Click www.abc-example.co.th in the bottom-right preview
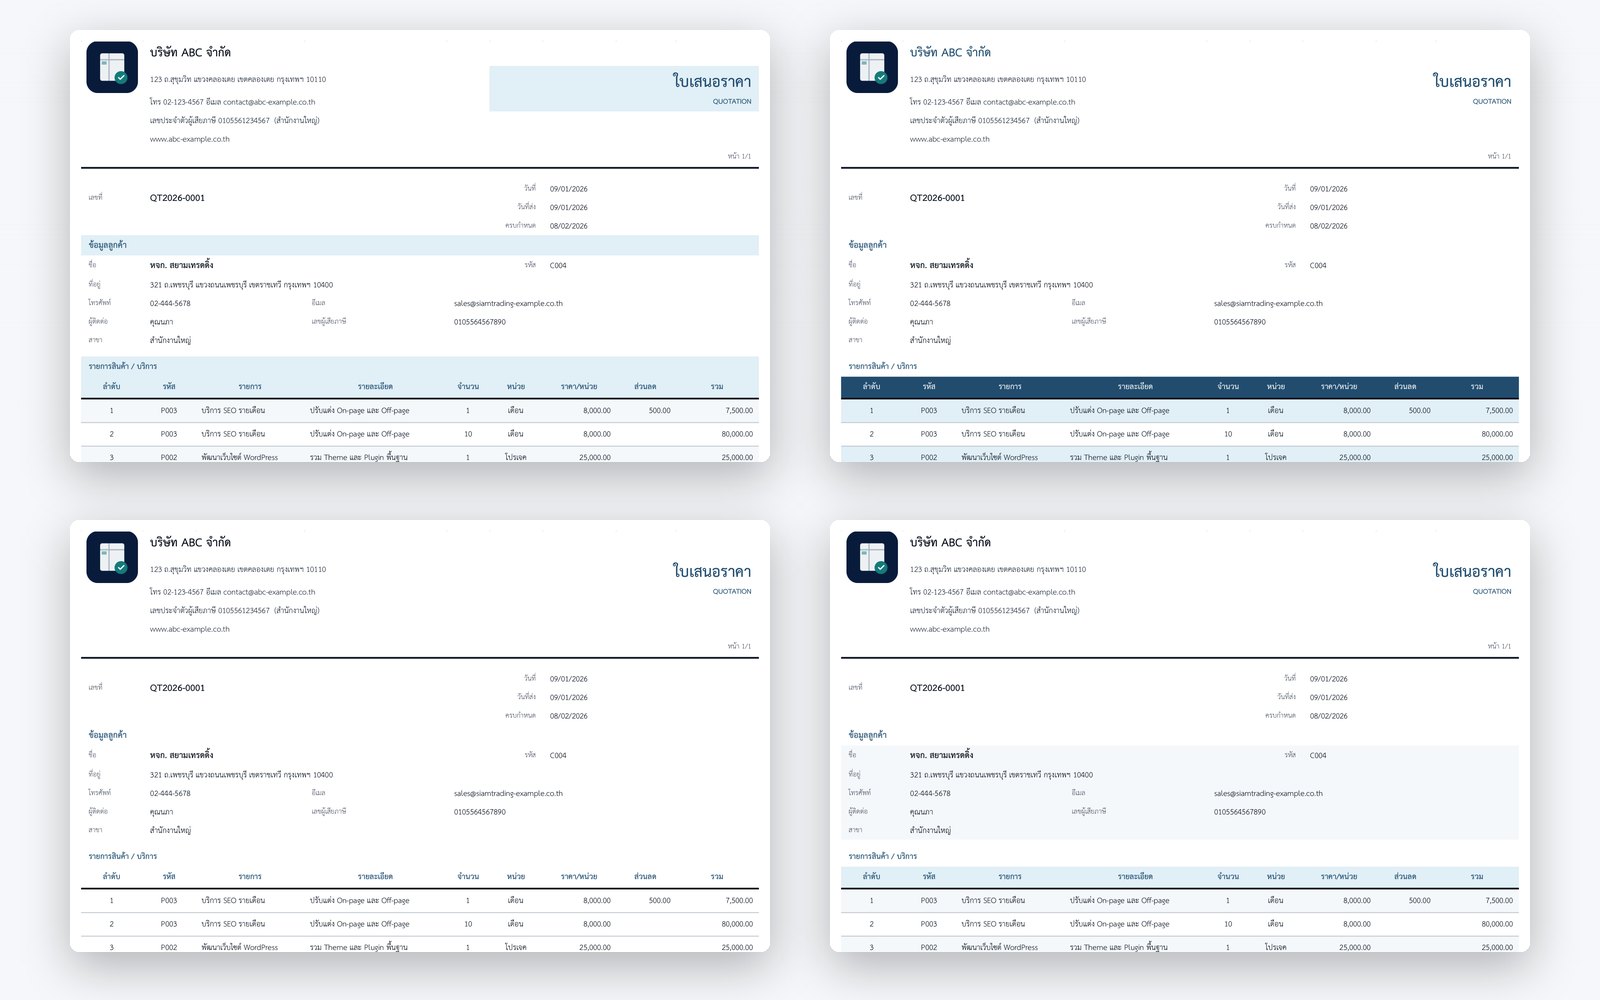Screen dimensions: 1600x1000 [950, 629]
